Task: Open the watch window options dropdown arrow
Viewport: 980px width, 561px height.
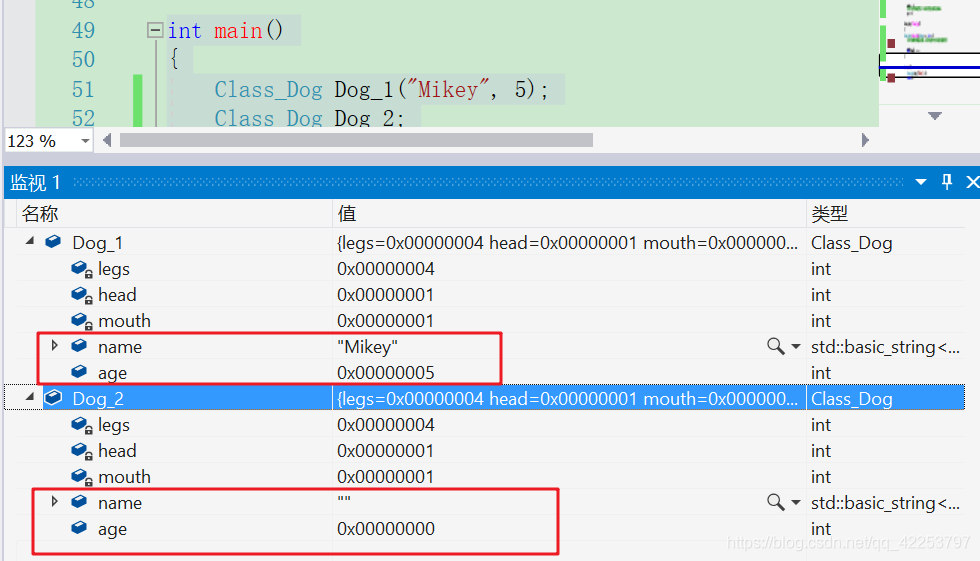Action: (921, 182)
